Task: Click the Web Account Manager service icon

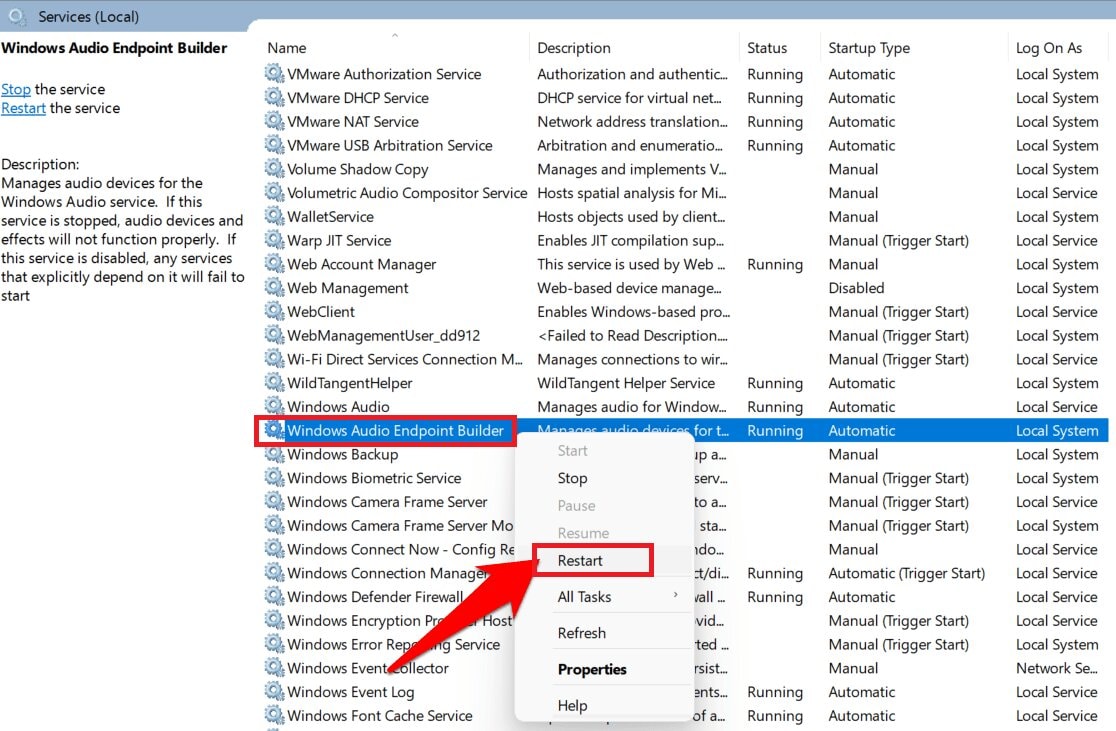Action: (274, 264)
